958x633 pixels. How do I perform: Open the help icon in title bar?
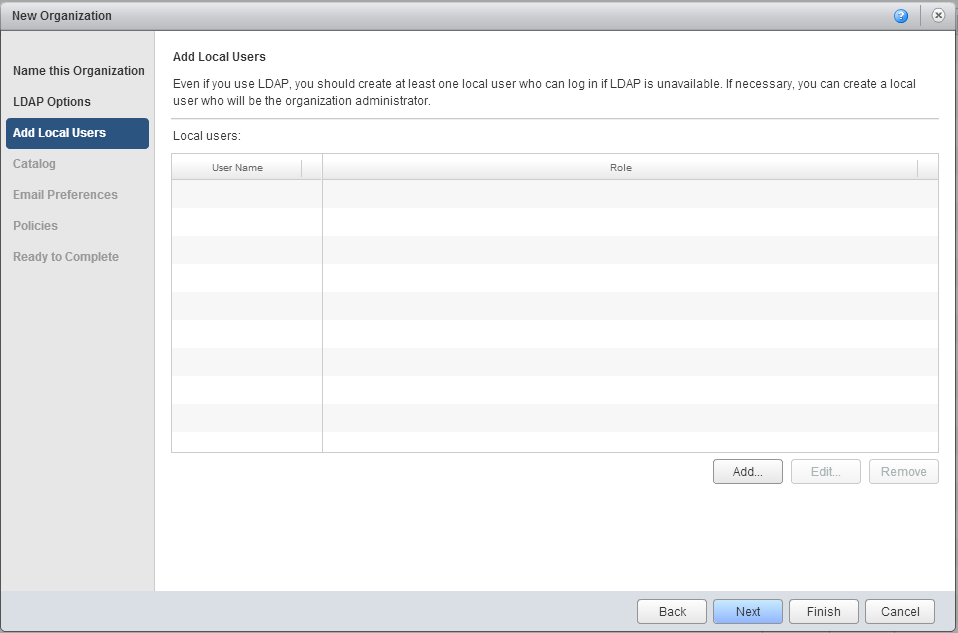click(x=901, y=16)
